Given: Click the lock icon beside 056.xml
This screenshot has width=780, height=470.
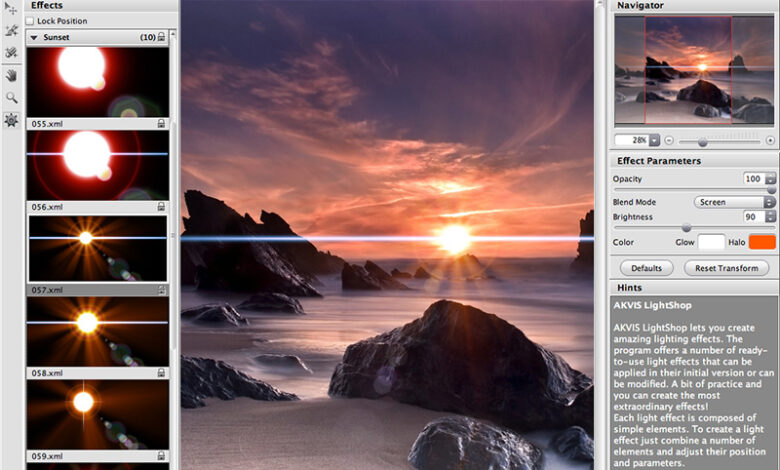Looking at the screenshot, I should (x=161, y=206).
